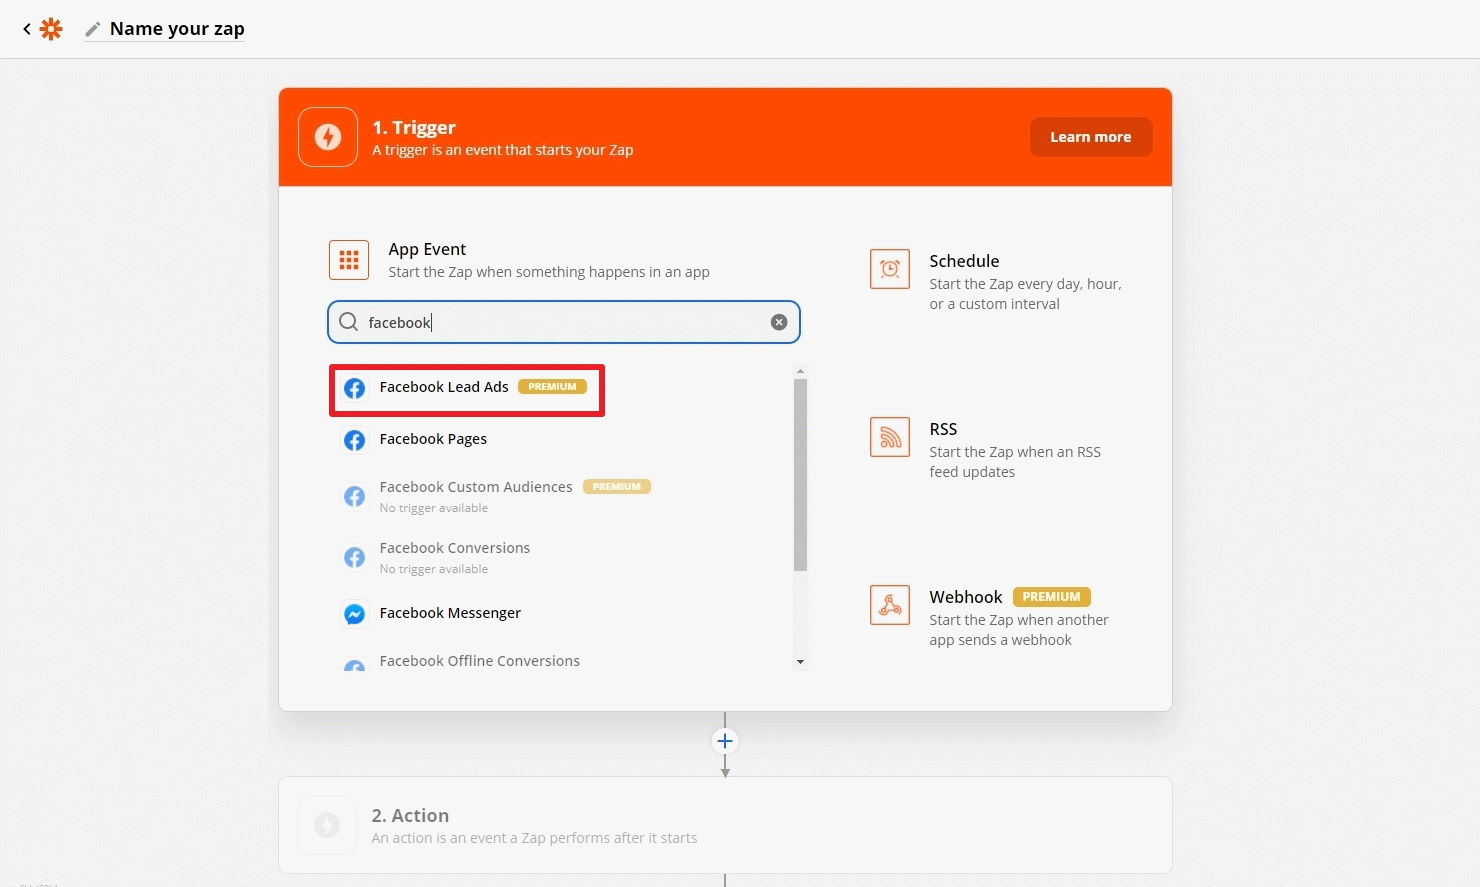Open the Learn more button
The height and width of the screenshot is (887, 1480).
tap(1091, 137)
